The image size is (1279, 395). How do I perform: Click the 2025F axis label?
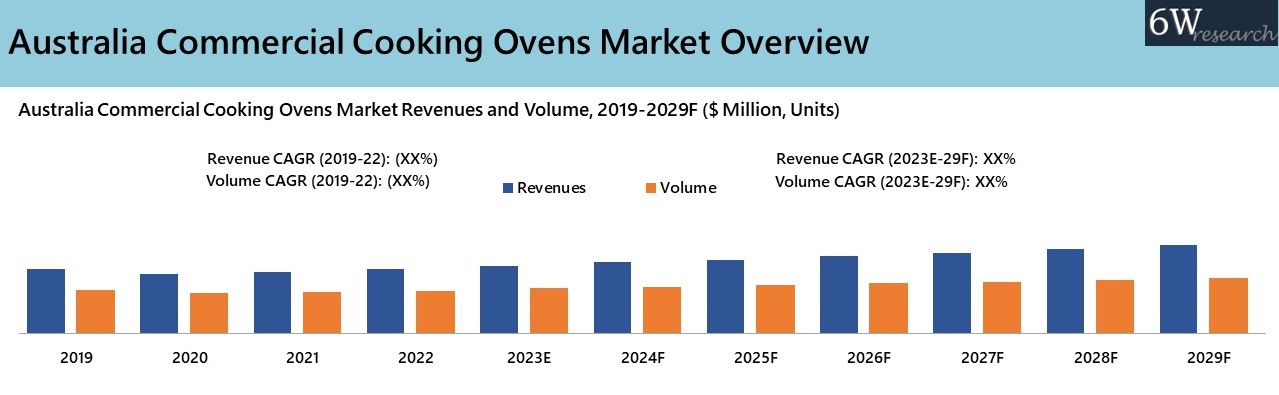click(x=756, y=357)
